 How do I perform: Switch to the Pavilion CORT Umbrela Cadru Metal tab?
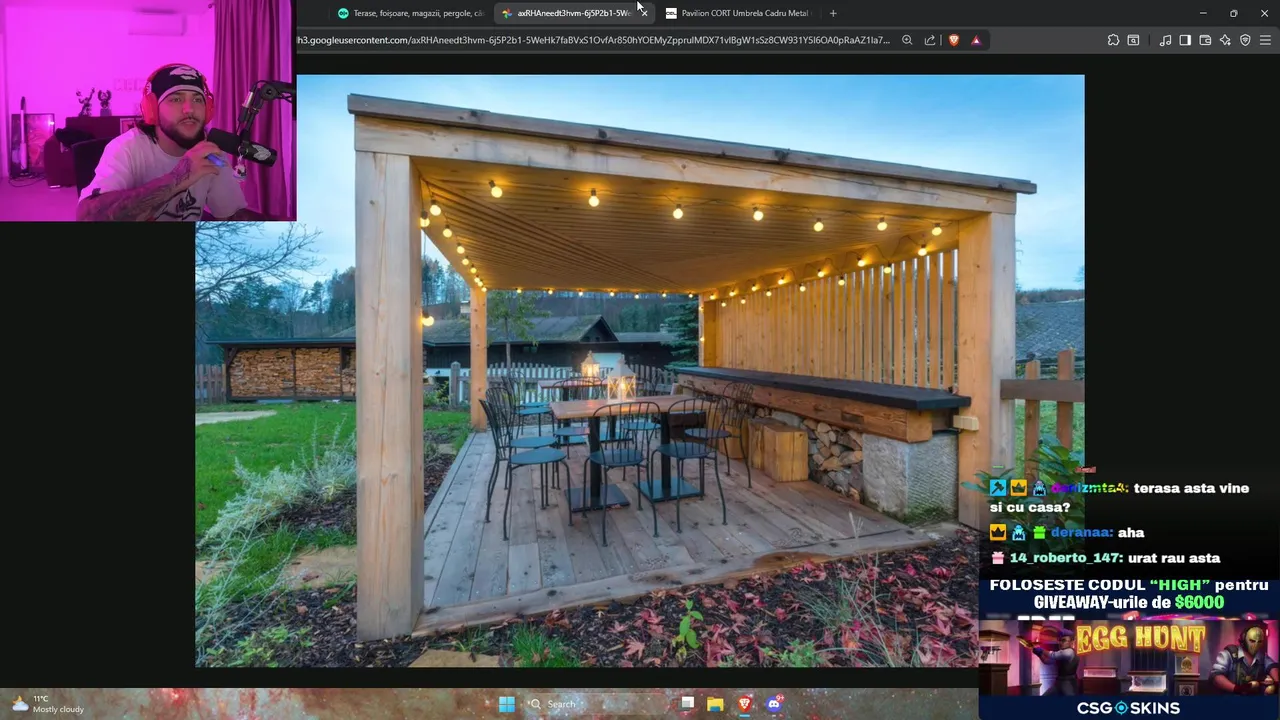tap(737, 13)
